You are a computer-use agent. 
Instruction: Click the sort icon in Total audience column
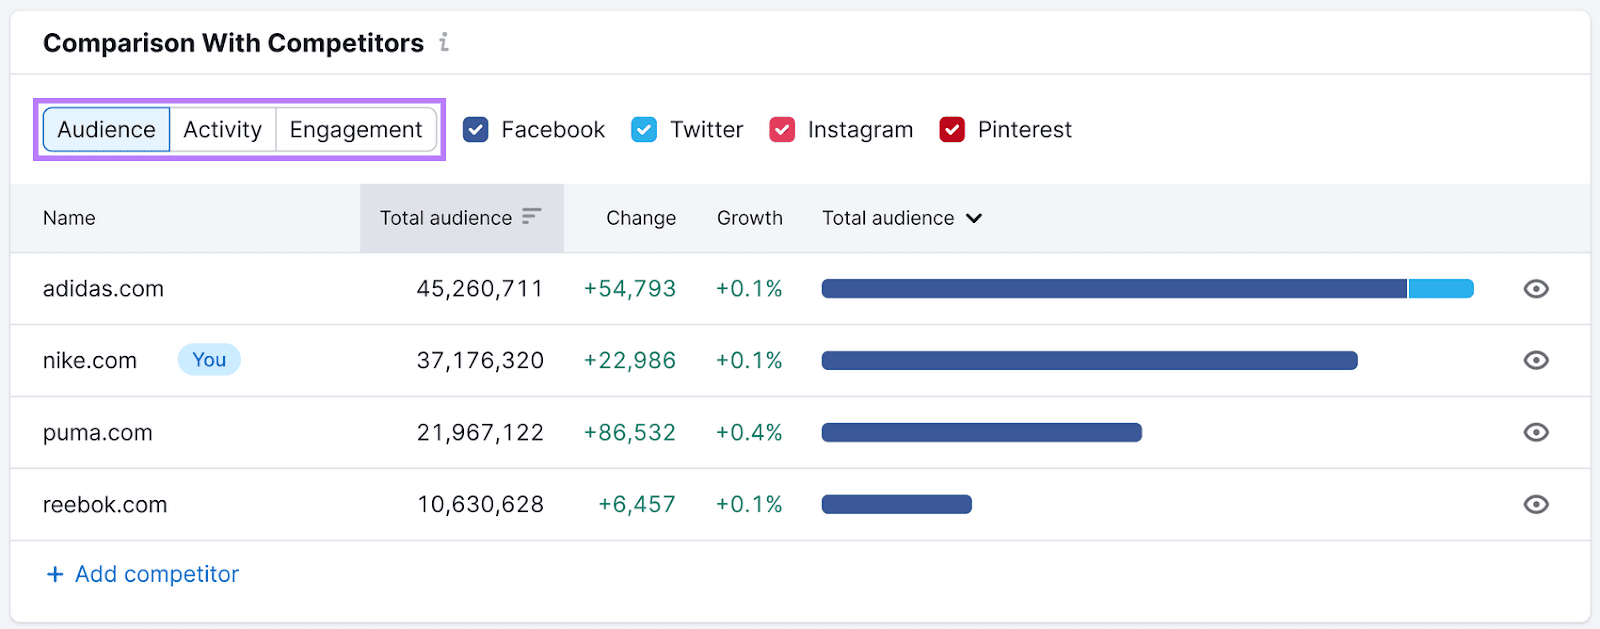(x=531, y=217)
